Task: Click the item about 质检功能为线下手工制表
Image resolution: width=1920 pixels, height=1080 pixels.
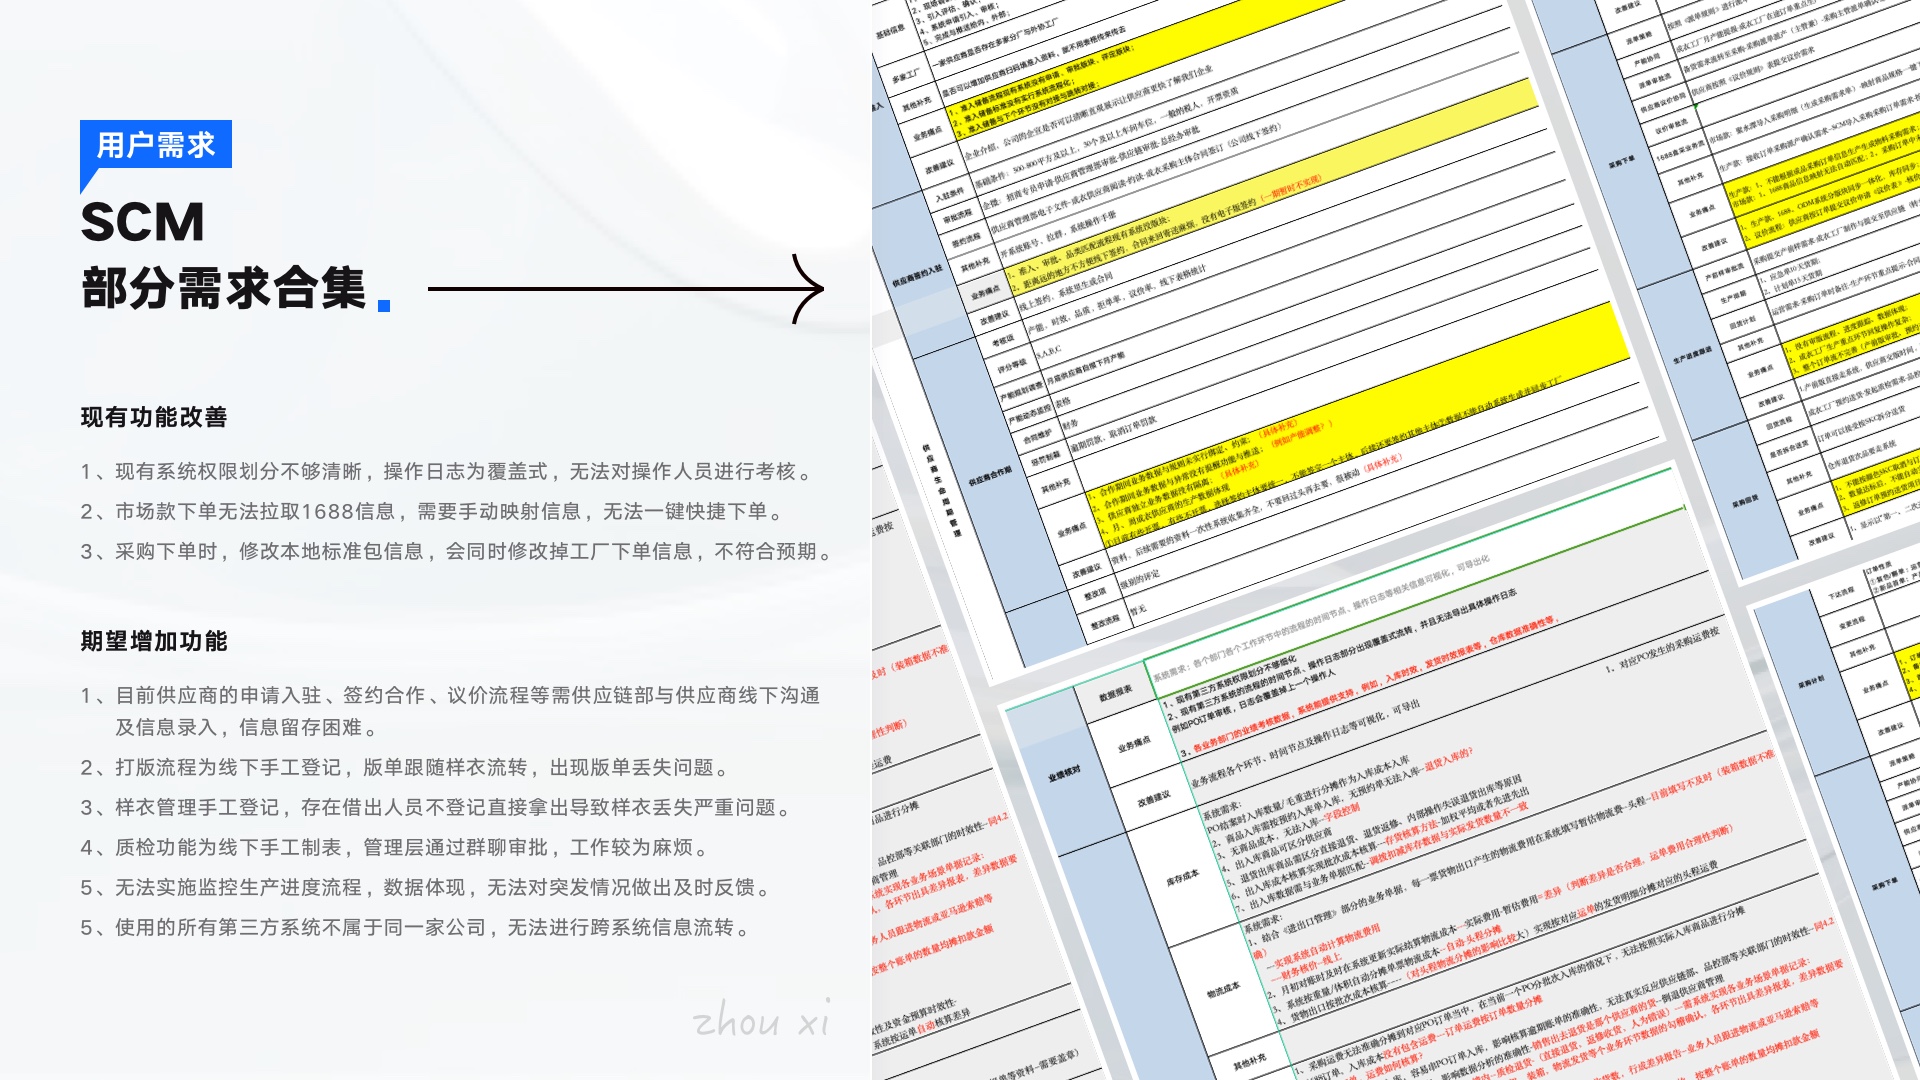Action: pos(395,847)
